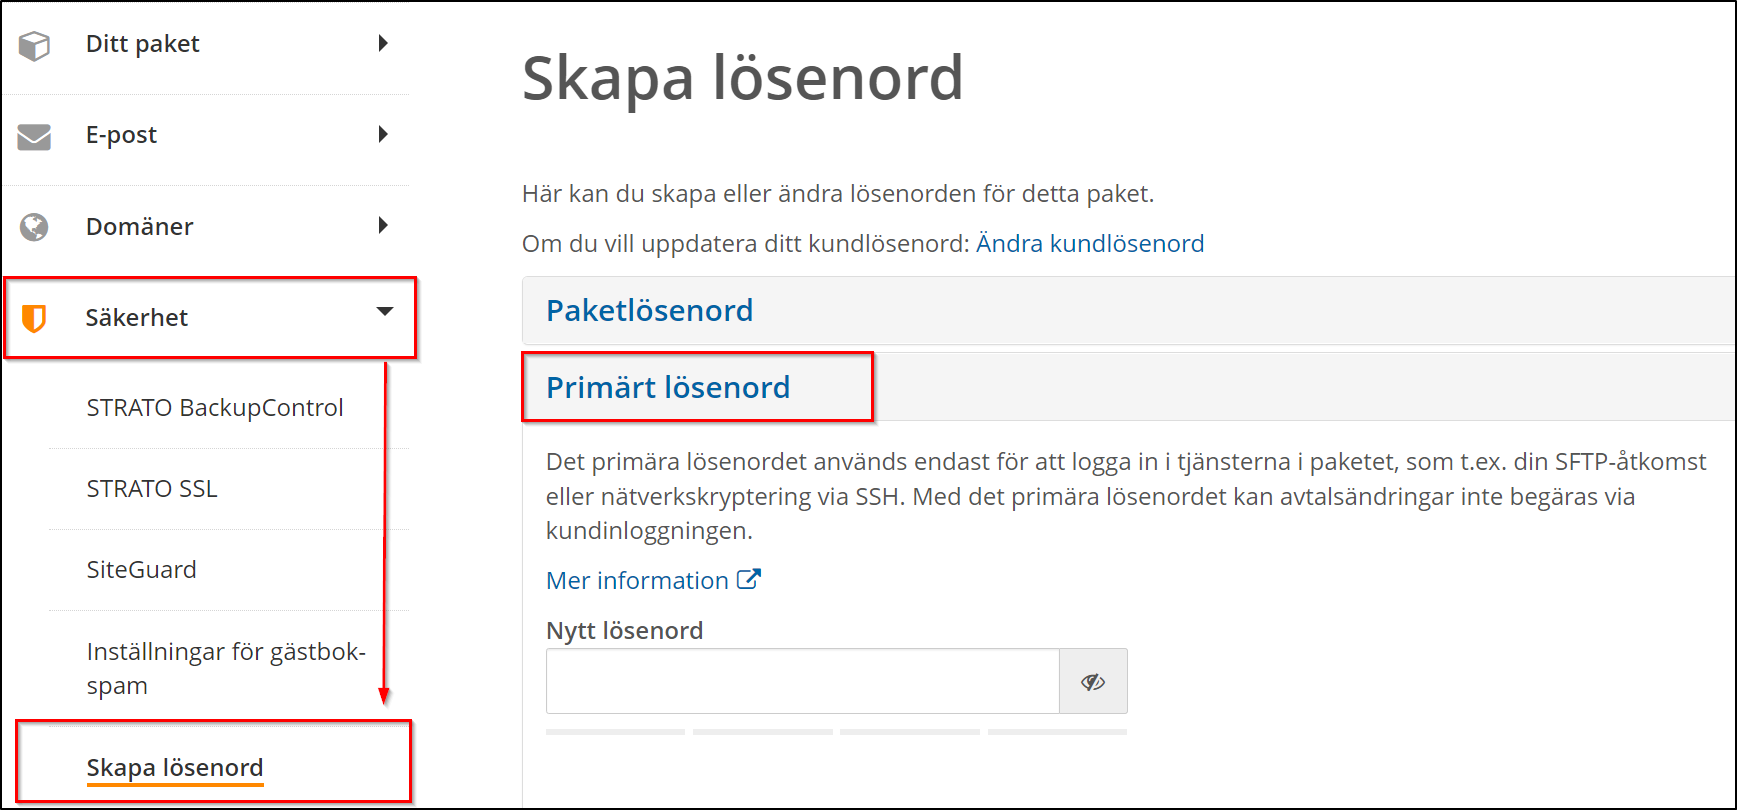
Task: Expand the Ditt paket menu
Action: tap(384, 44)
